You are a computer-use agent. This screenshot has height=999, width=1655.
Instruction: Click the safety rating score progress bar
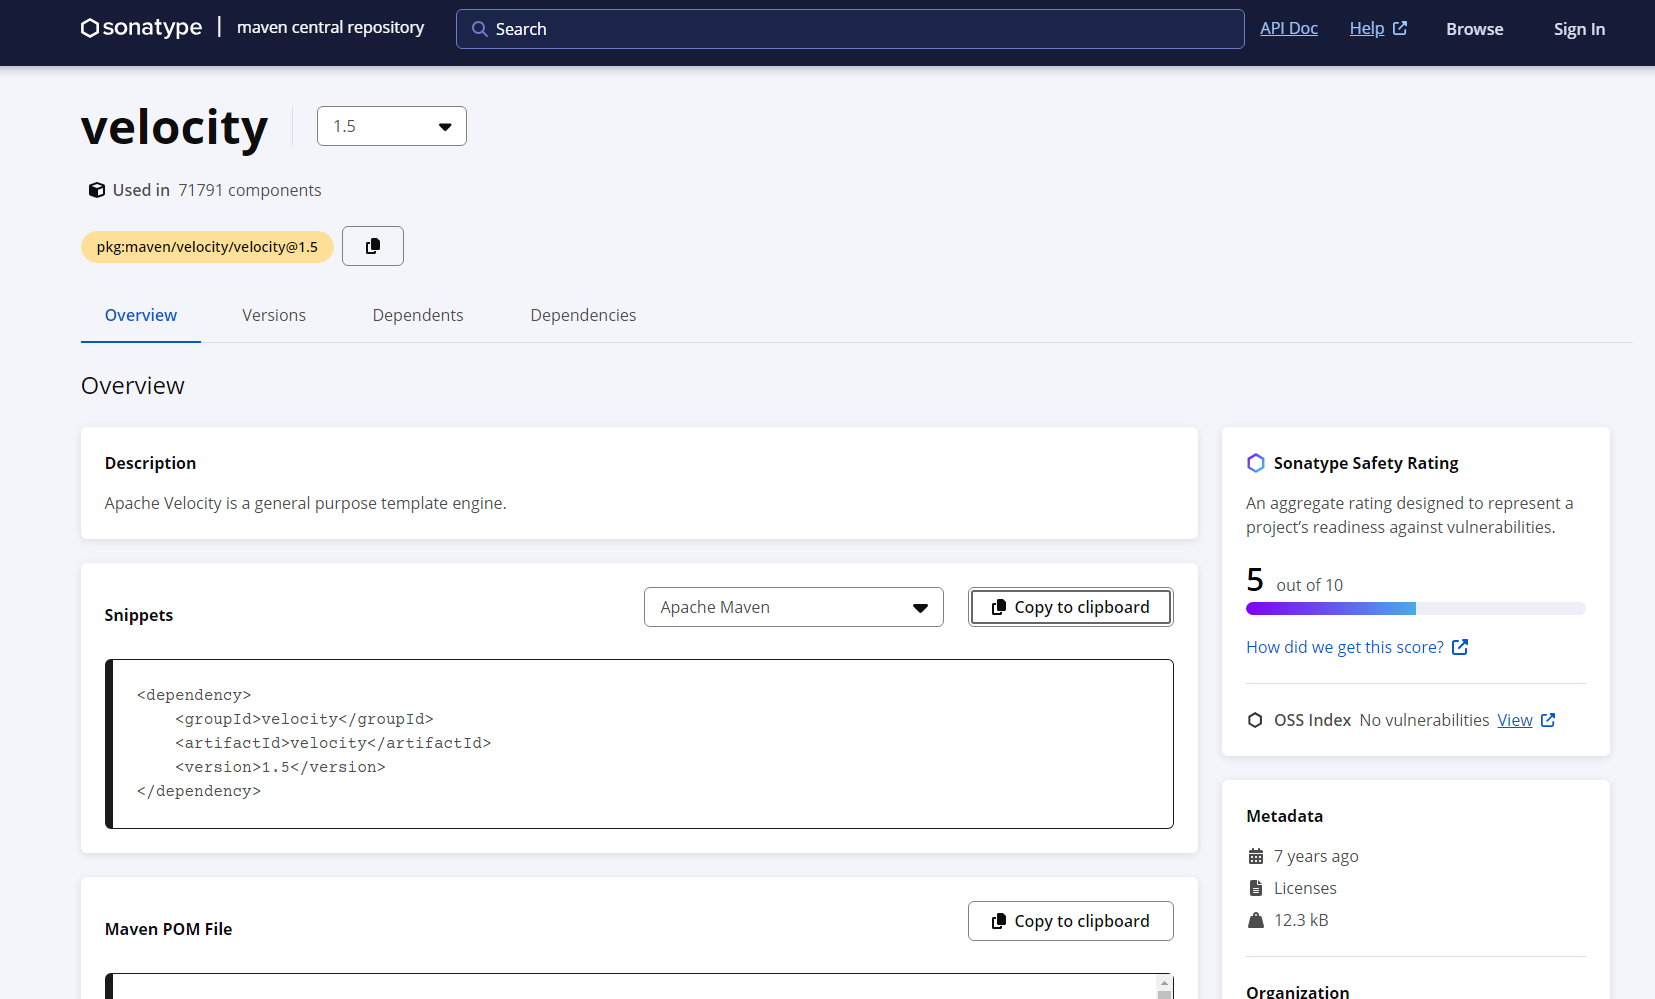(x=1416, y=609)
